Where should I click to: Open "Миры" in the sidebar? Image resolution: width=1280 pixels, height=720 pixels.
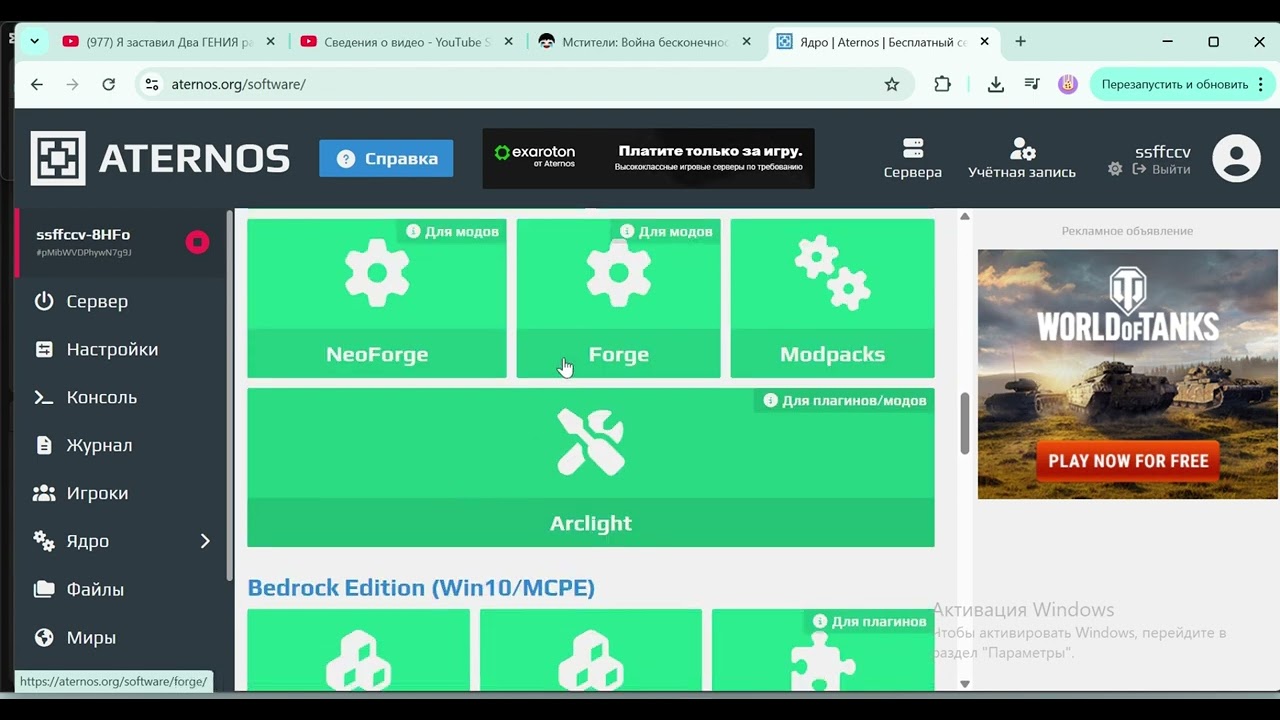click(122, 637)
